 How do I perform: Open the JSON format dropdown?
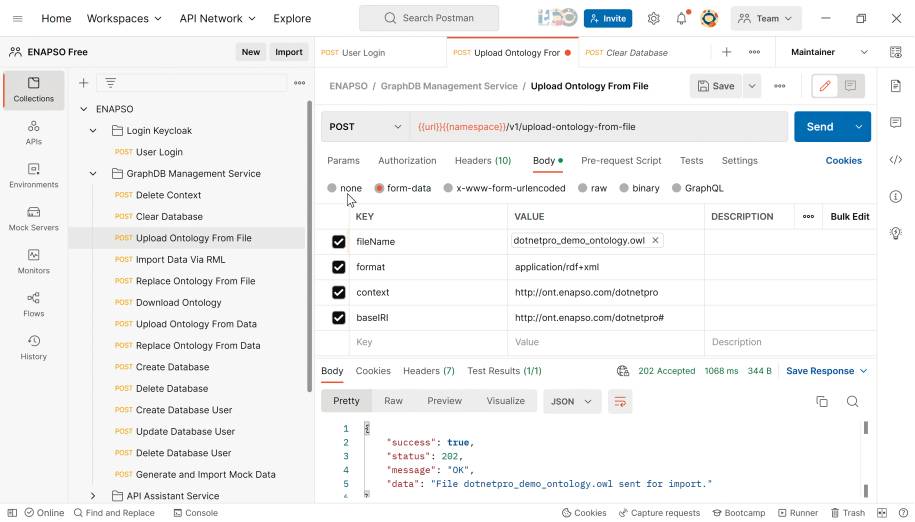(571, 402)
